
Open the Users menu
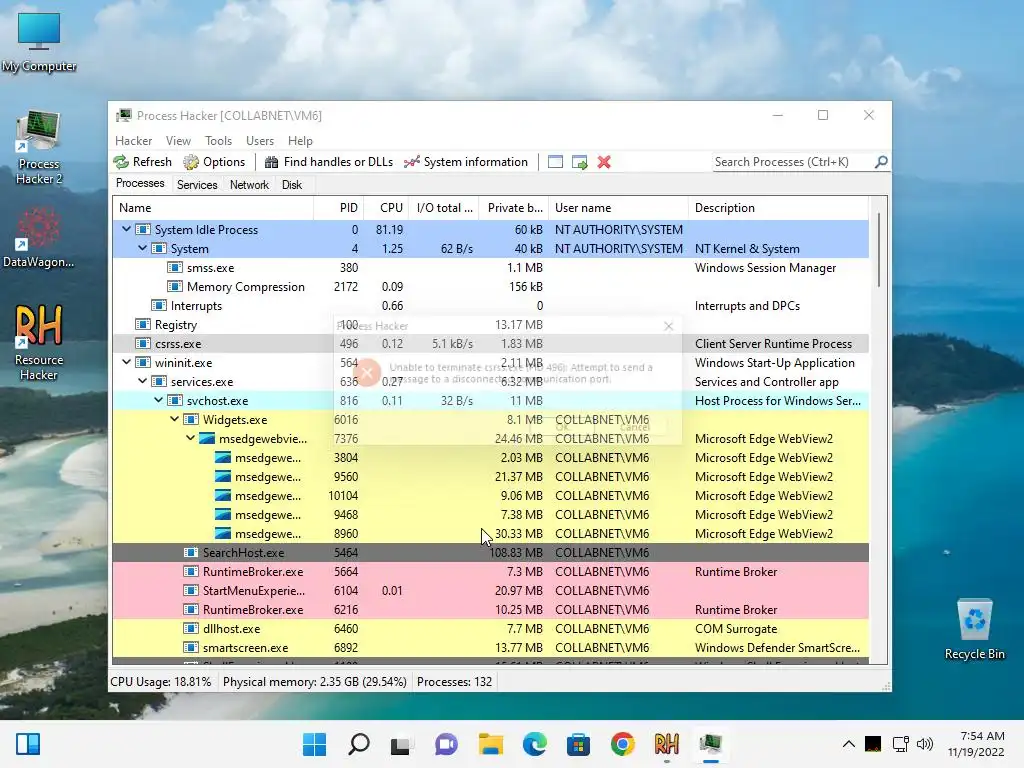click(260, 140)
